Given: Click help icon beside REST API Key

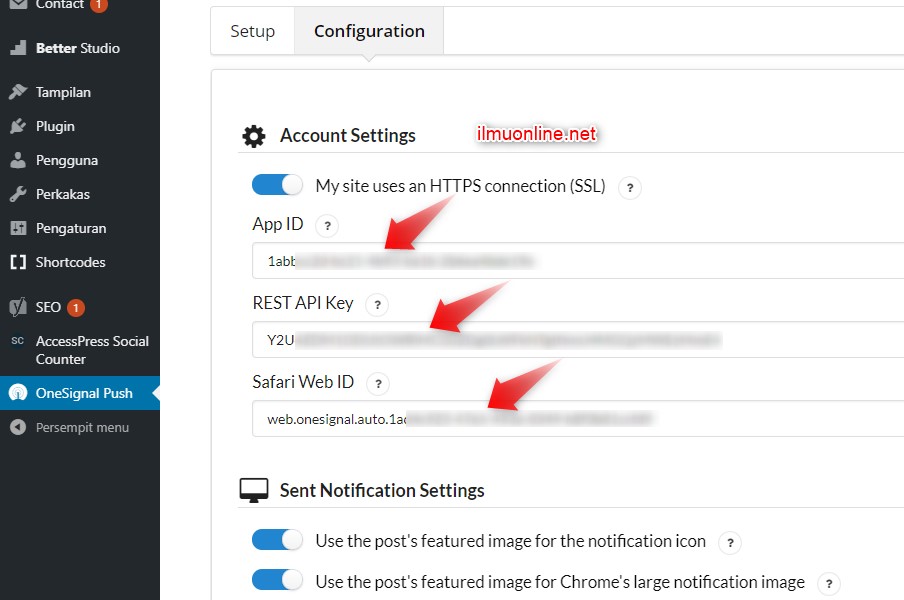Looking at the screenshot, I should point(376,305).
